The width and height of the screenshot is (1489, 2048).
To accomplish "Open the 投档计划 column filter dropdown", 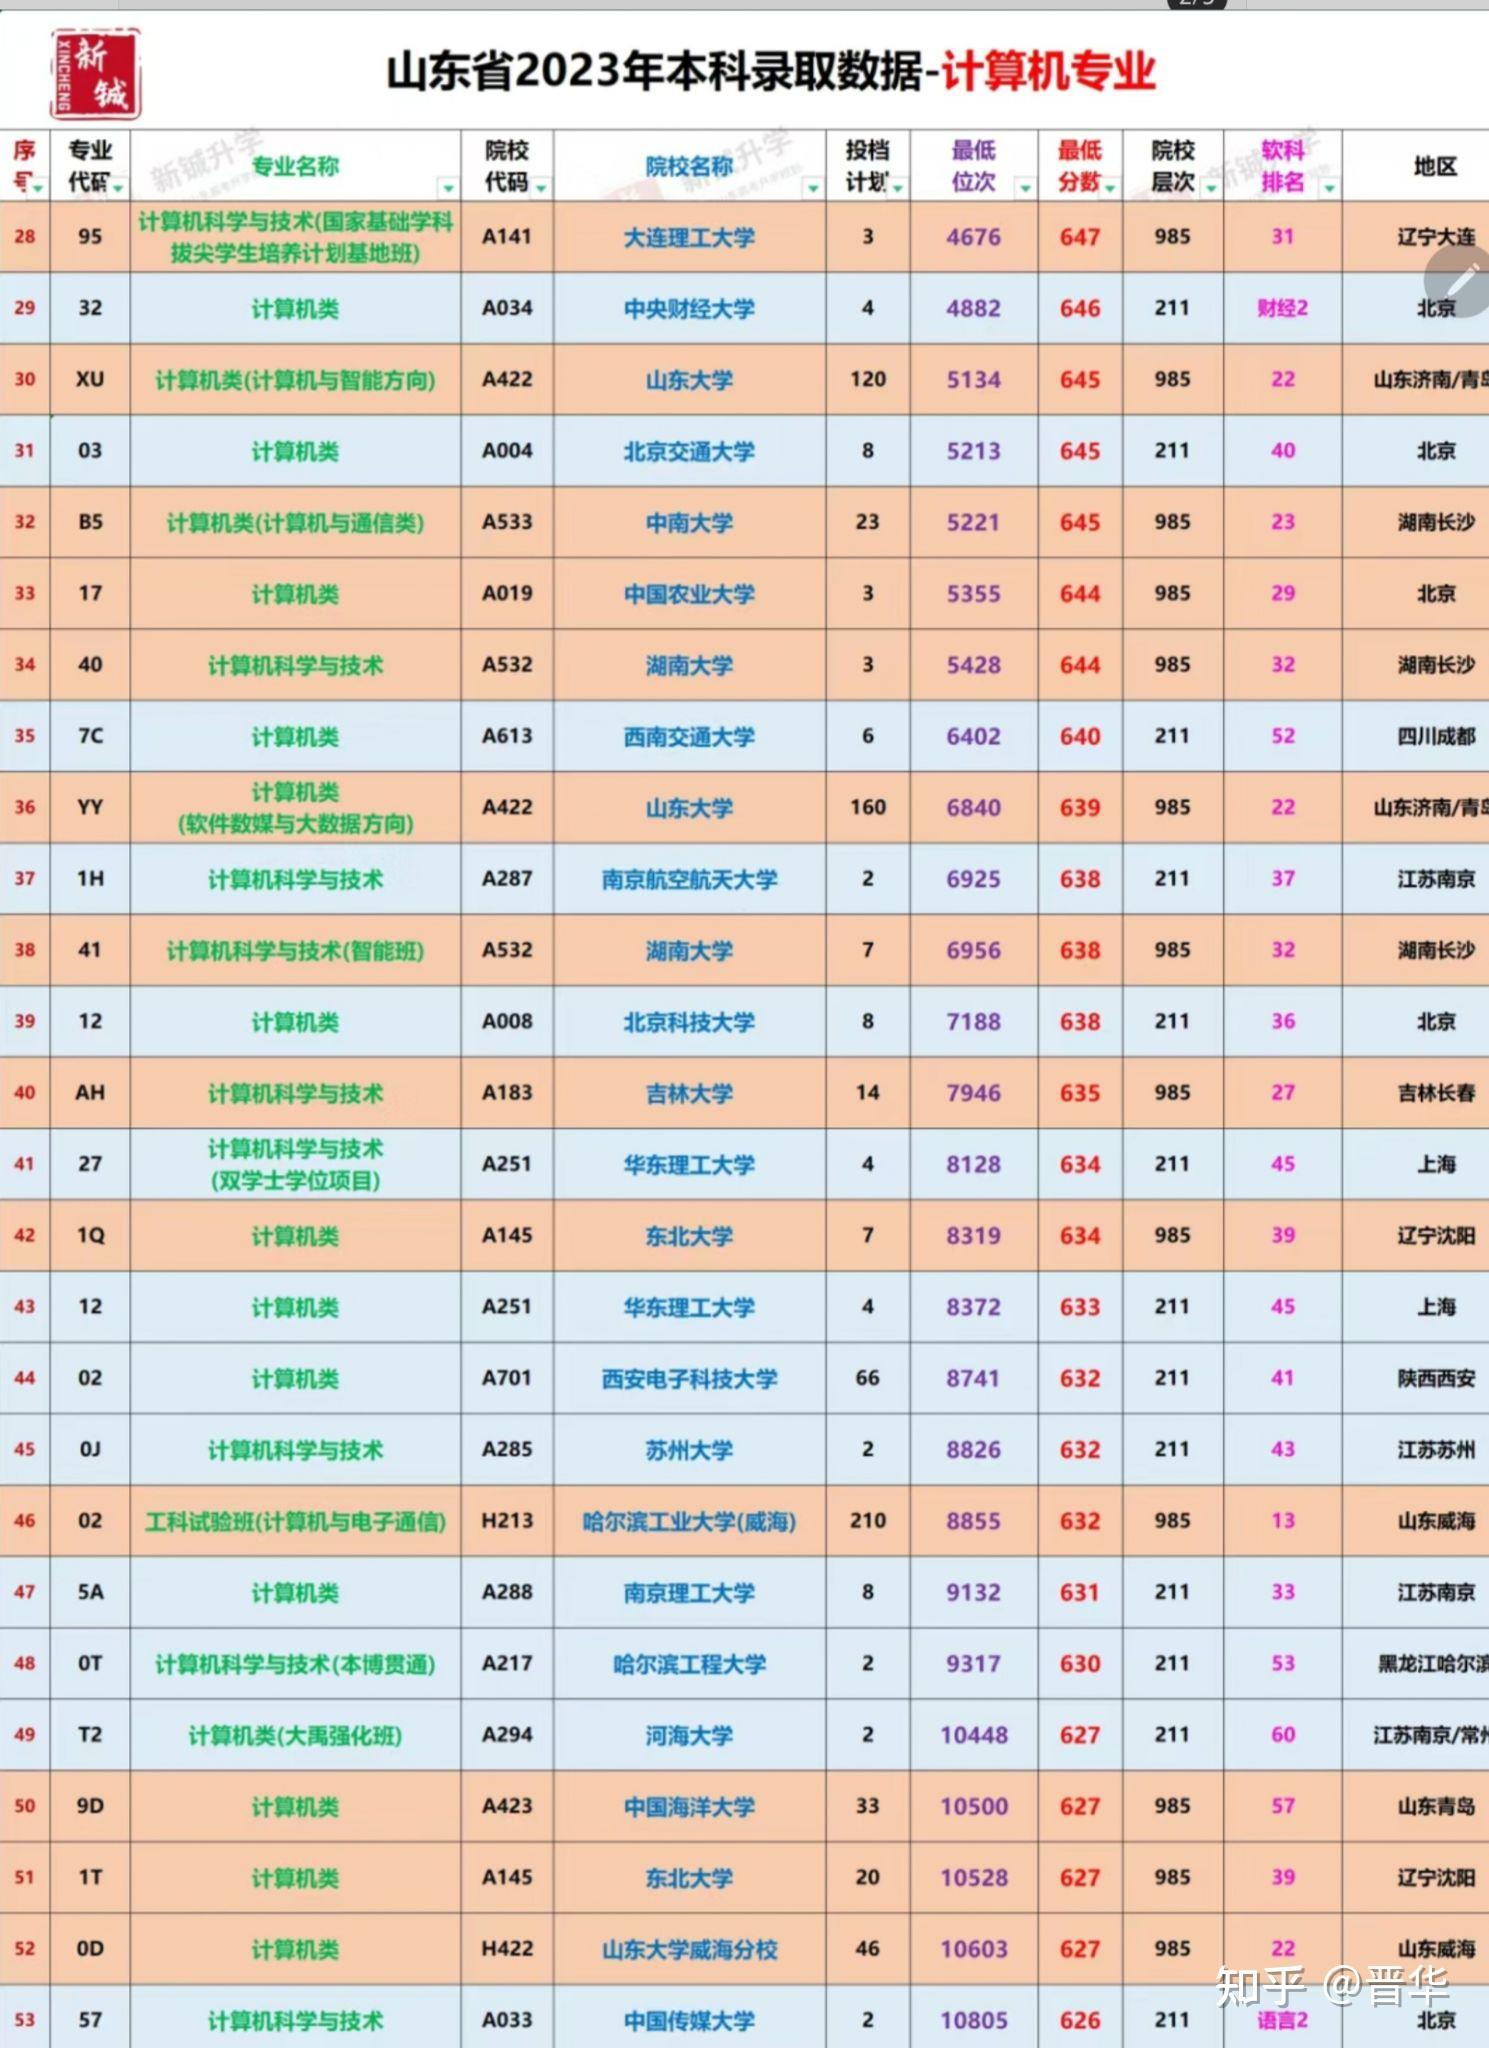I will (x=898, y=188).
